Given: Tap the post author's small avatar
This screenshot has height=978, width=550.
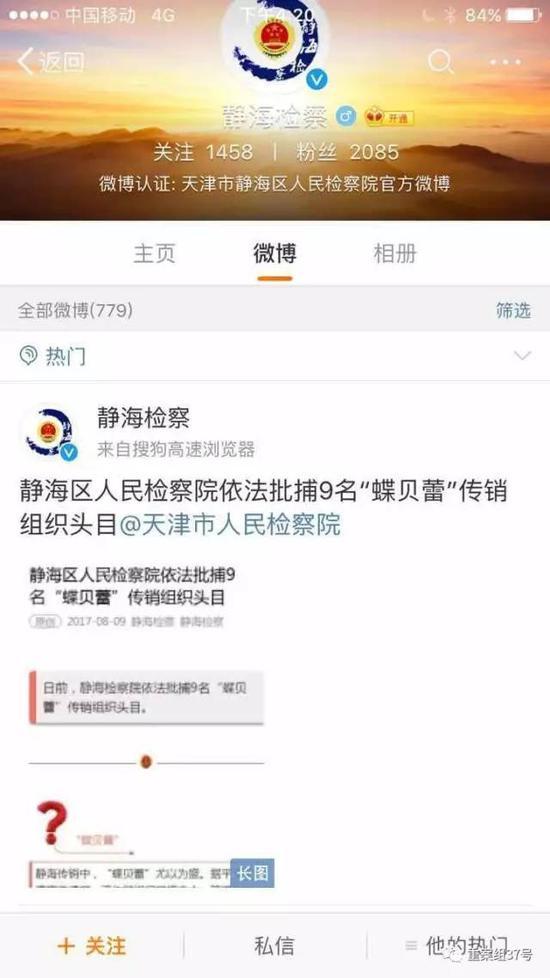Looking at the screenshot, I should pos(50,433).
